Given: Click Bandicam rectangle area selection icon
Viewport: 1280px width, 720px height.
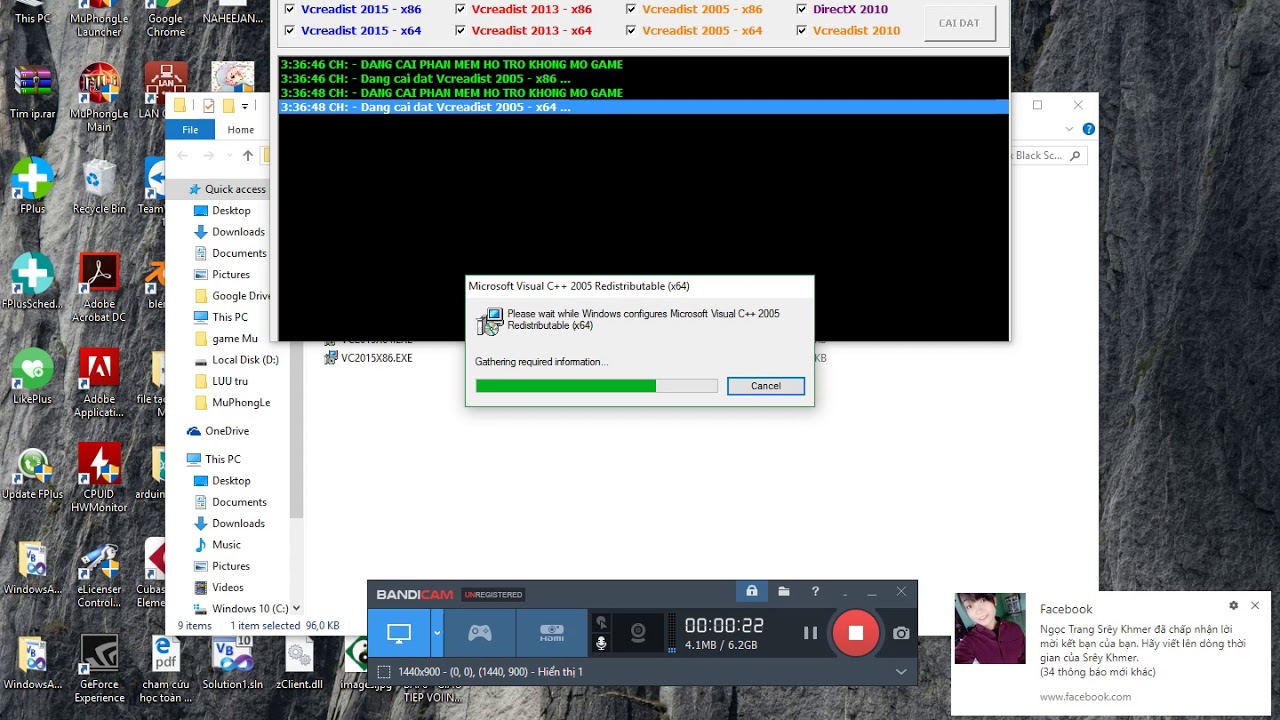Looking at the screenshot, I should coord(384,672).
